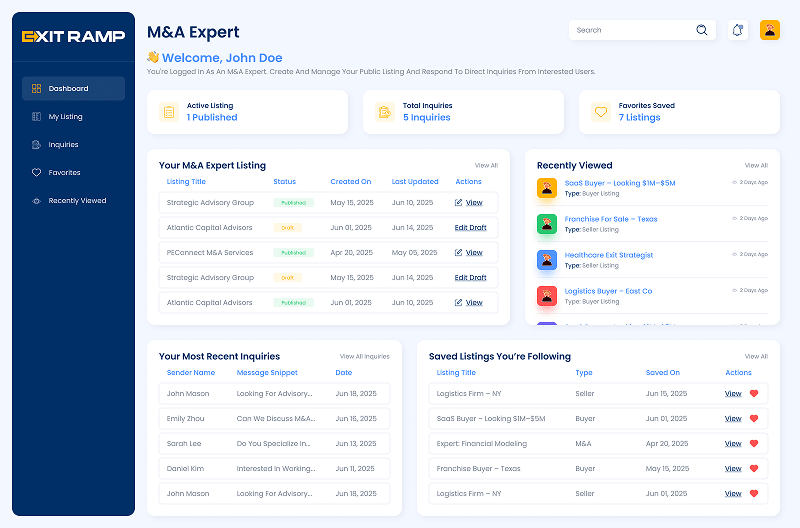Click Edit Draft for Atlantic Capital Advisors
Viewport: 800px width, 528px height.
pyautogui.click(x=470, y=228)
